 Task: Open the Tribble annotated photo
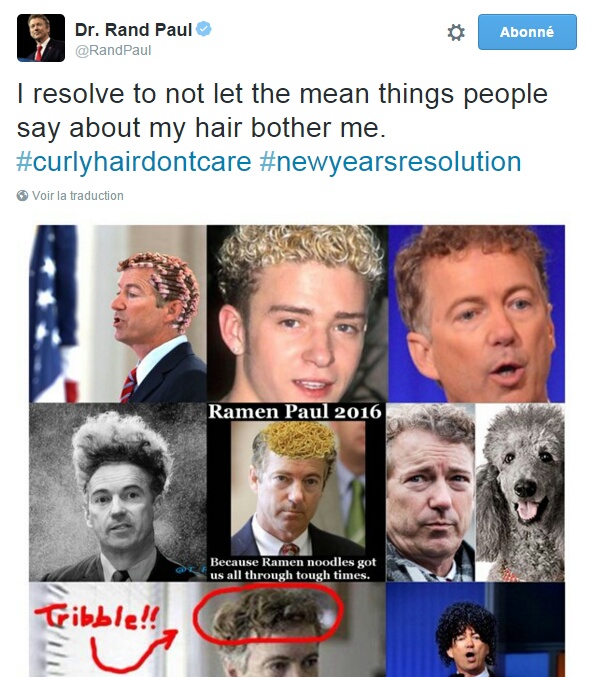click(207, 630)
